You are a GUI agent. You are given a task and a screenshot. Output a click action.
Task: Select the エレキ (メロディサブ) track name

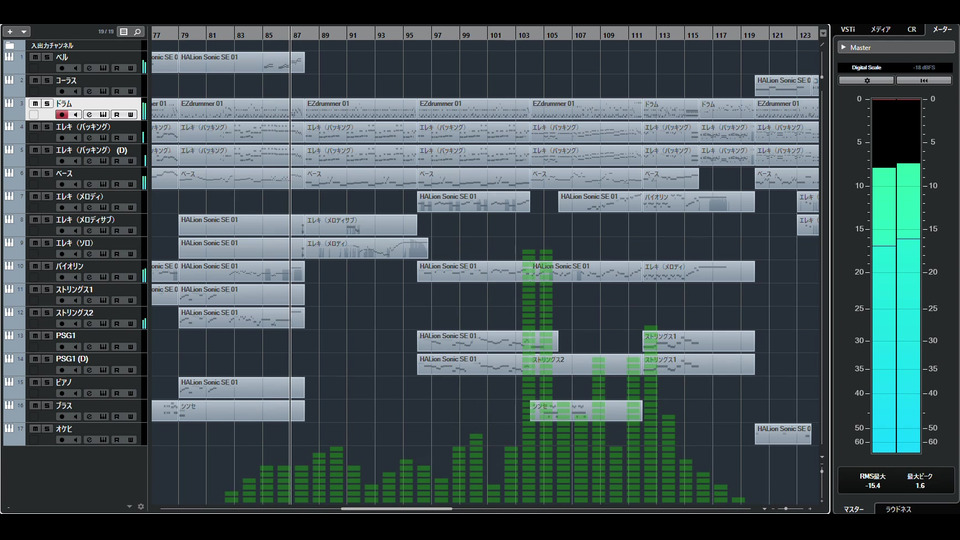(x=85, y=220)
